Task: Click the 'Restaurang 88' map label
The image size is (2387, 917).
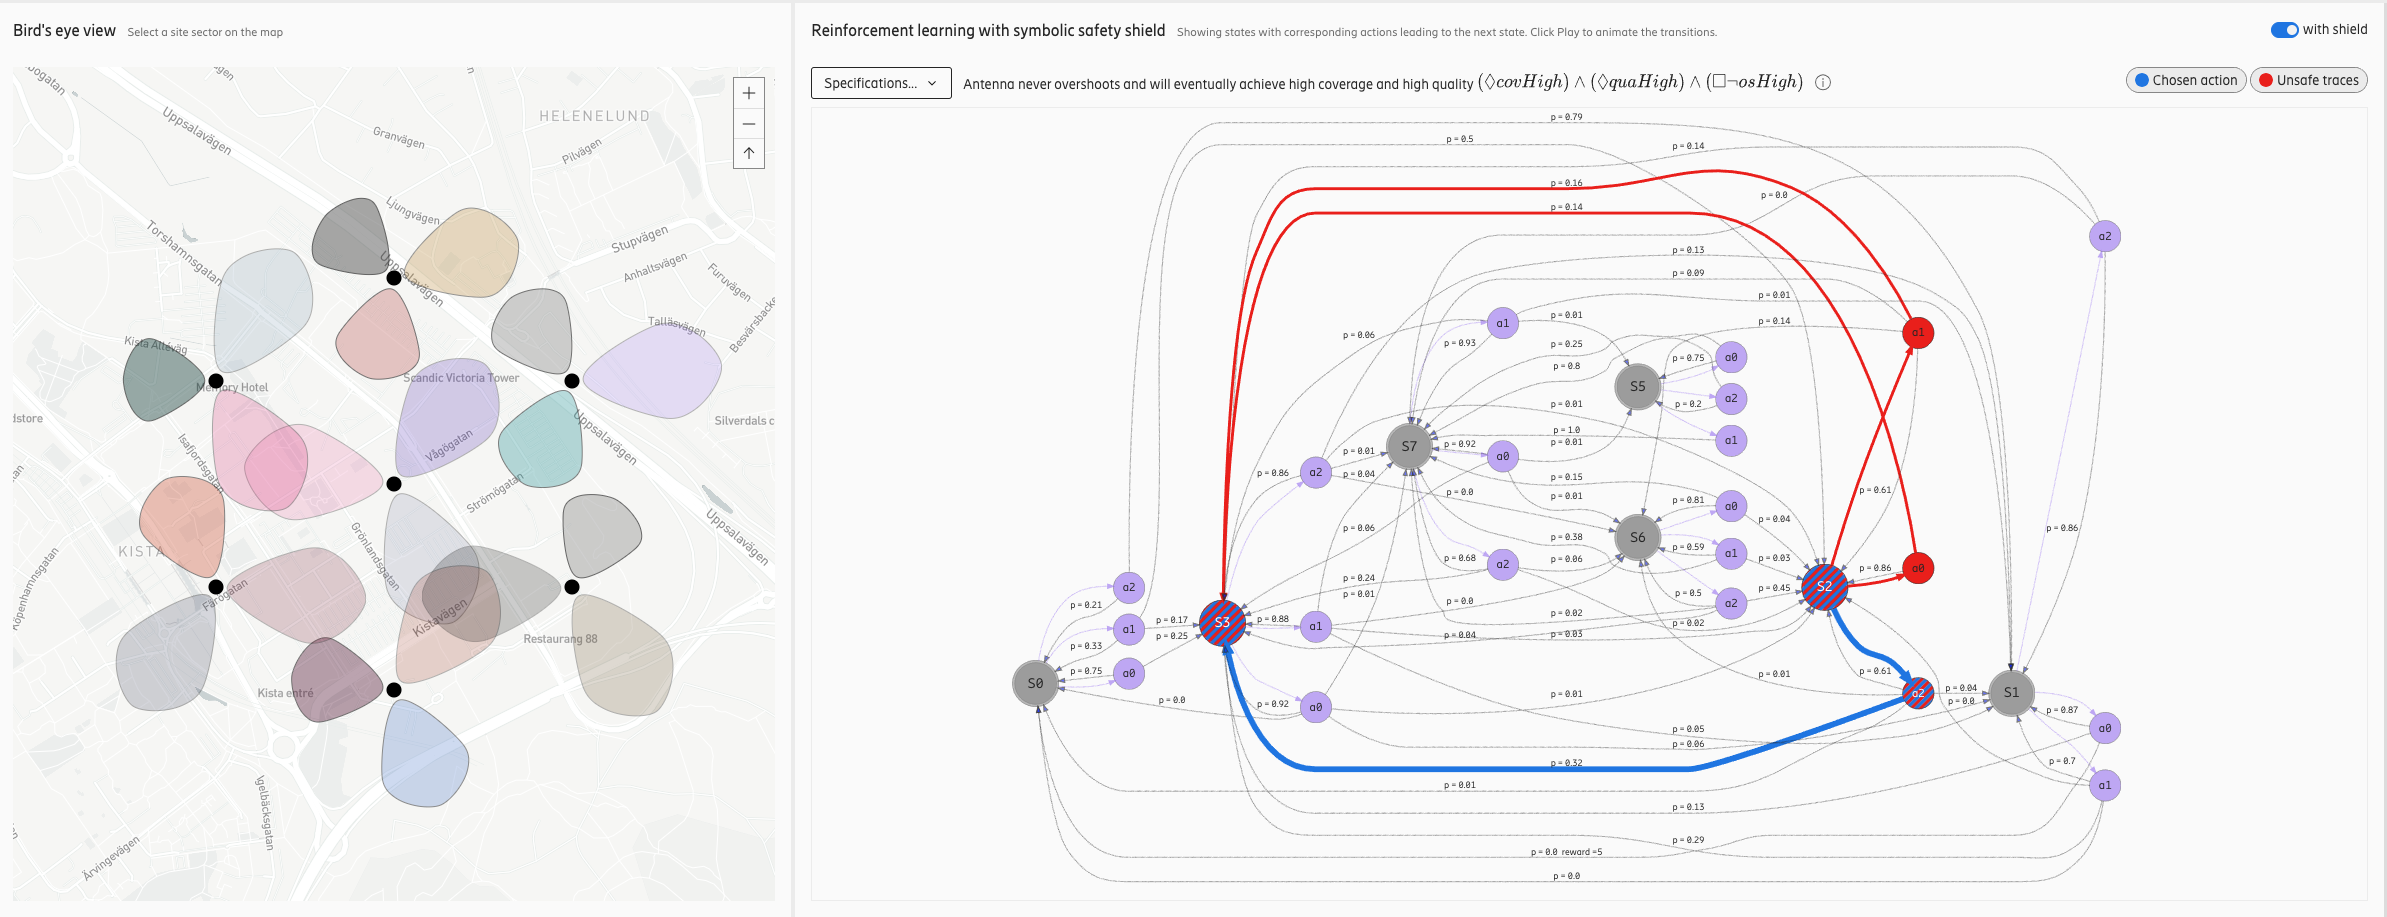Action: coord(560,639)
